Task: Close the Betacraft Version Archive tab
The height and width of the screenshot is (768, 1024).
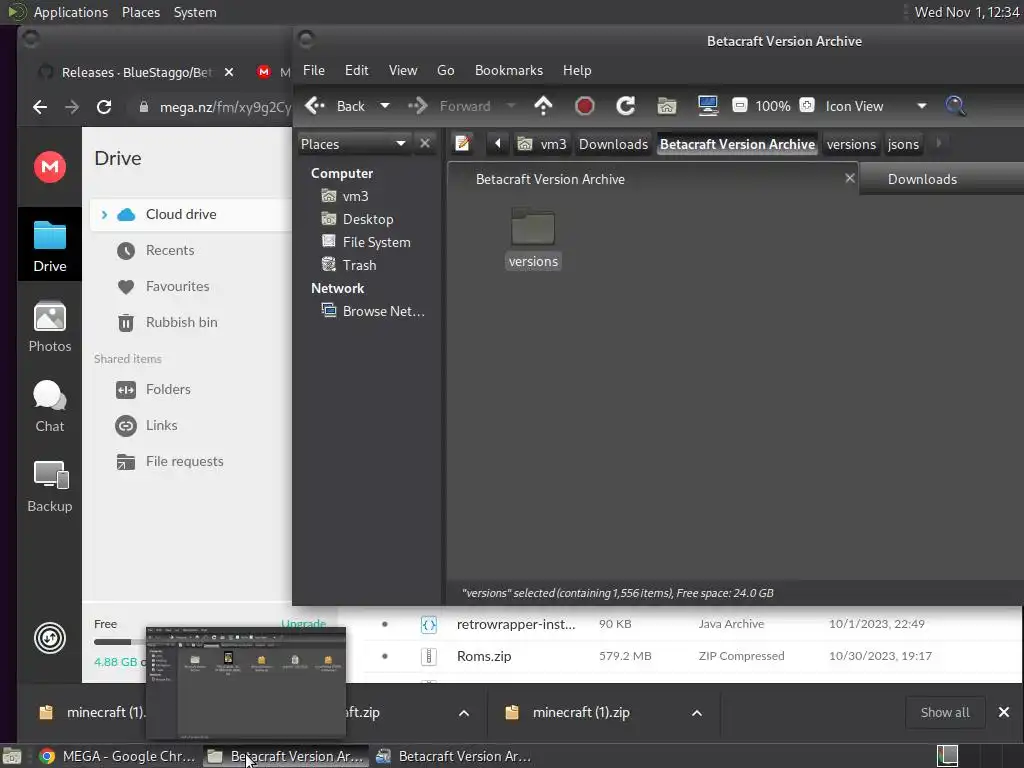Action: click(850, 178)
